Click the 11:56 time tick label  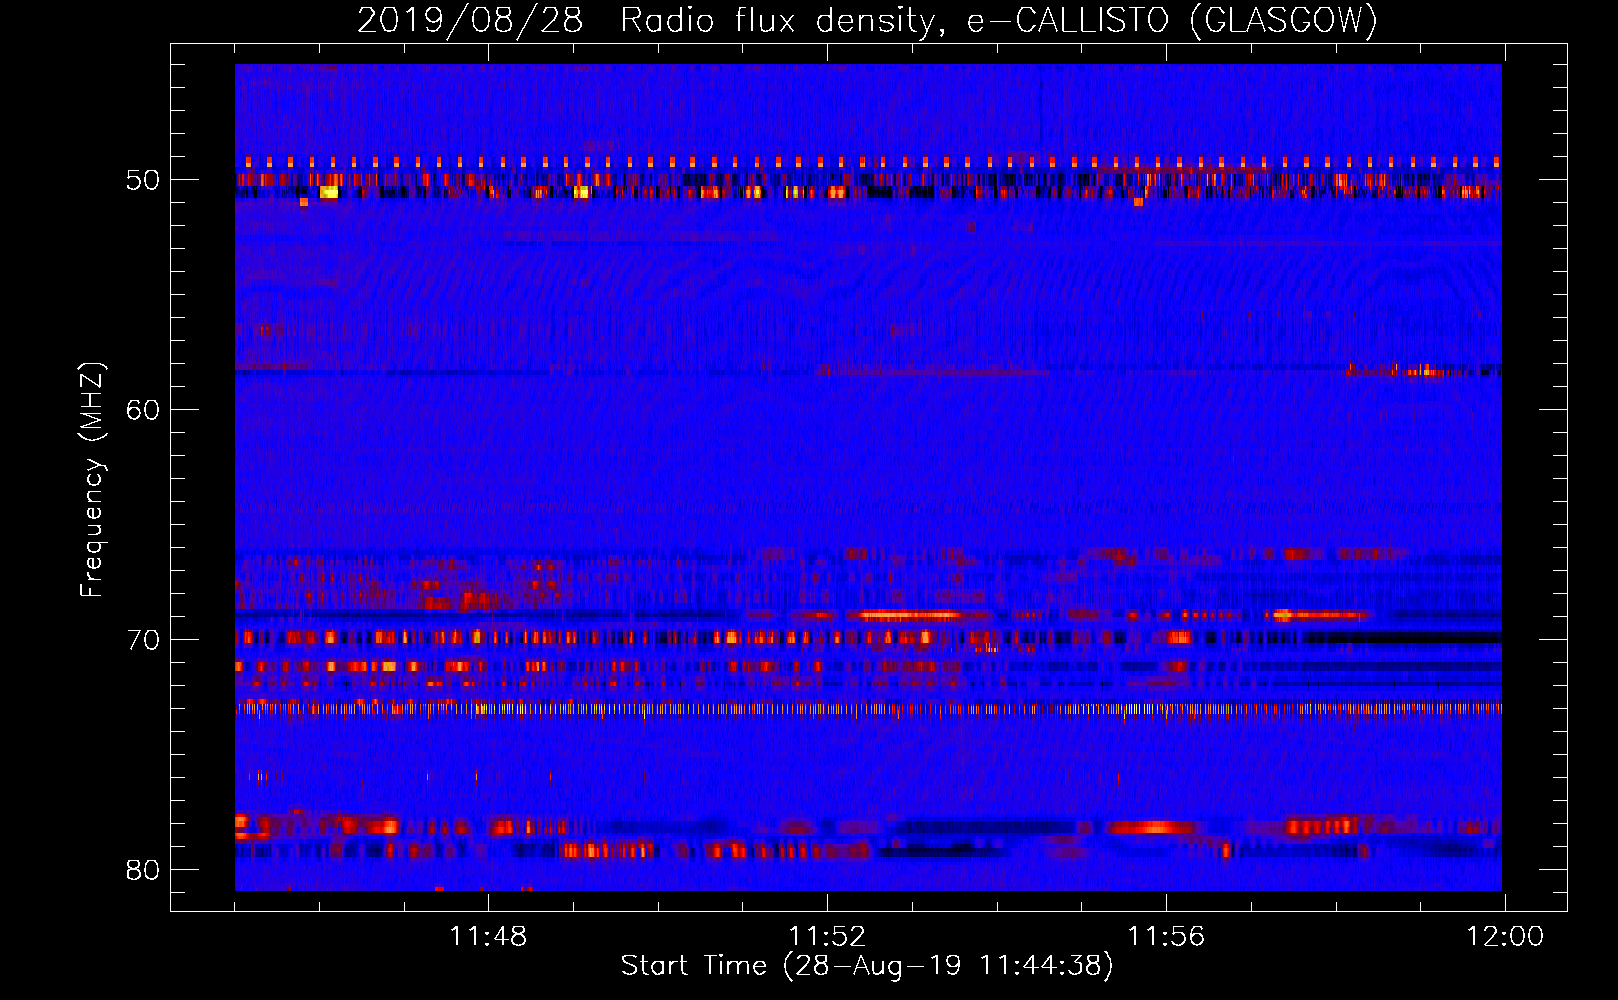pyautogui.click(x=1166, y=937)
